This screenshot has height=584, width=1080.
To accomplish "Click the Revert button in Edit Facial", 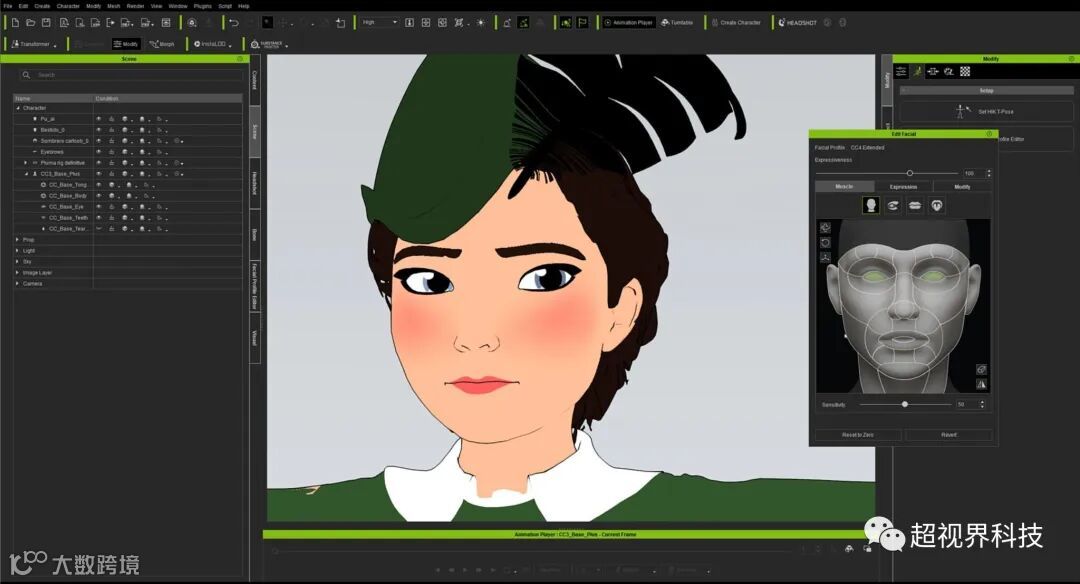I will [x=949, y=435].
